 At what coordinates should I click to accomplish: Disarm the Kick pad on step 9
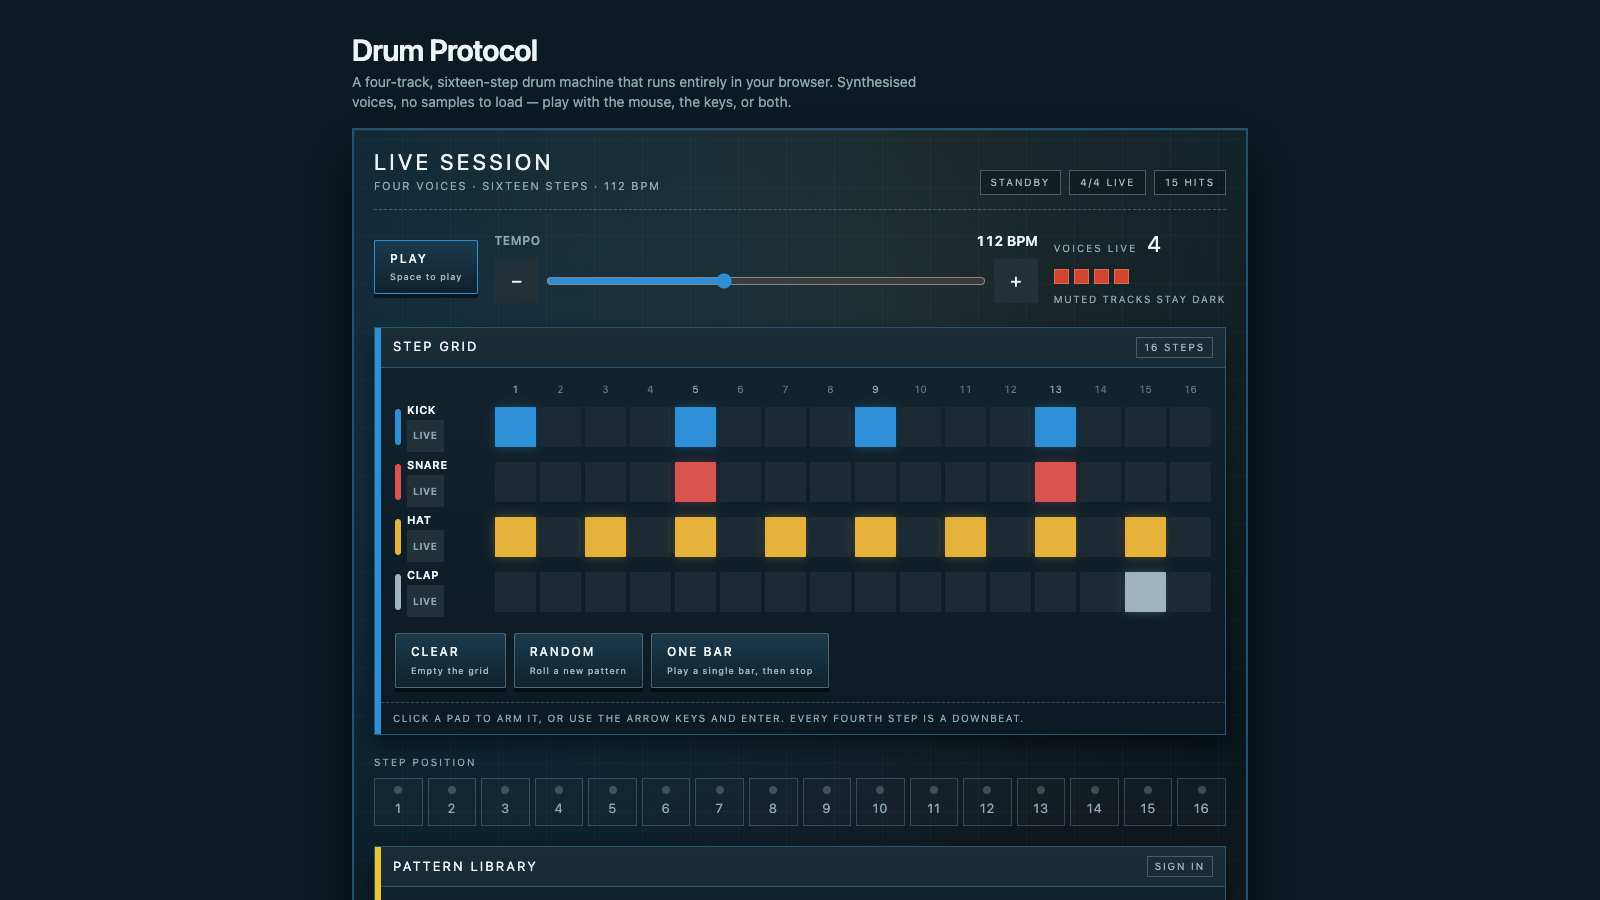pos(875,427)
